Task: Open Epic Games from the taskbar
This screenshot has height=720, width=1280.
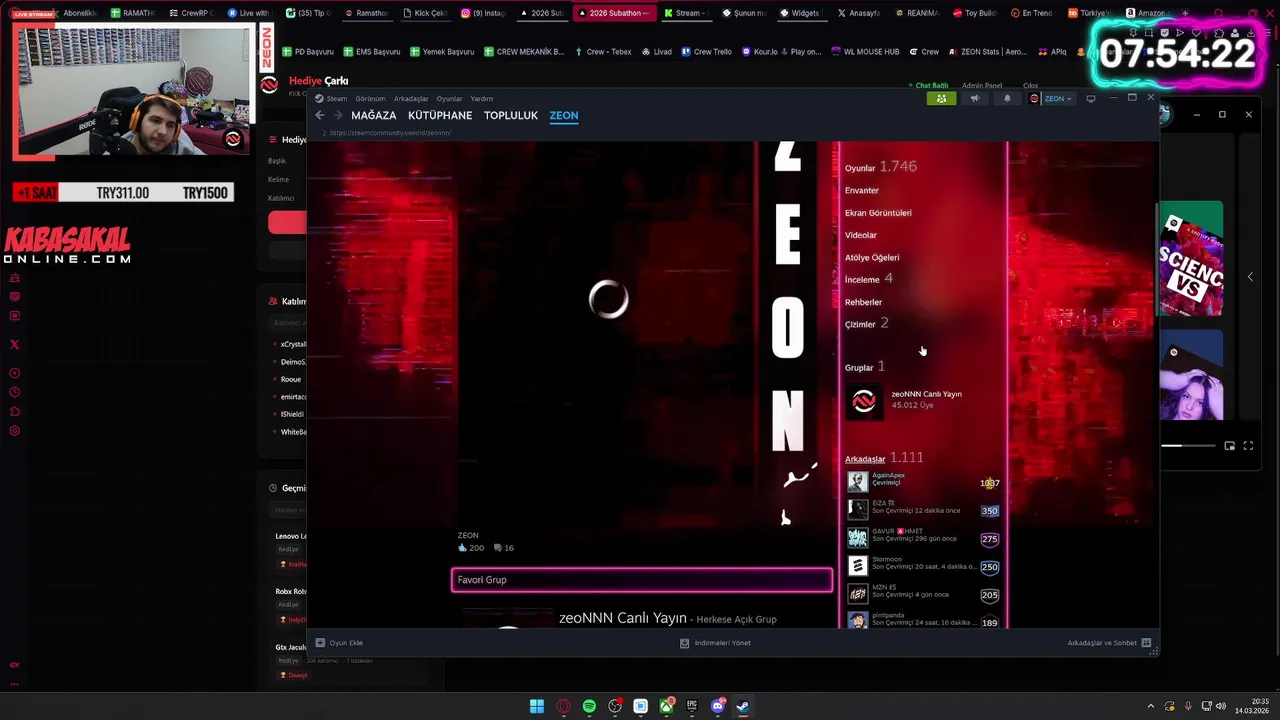Action: click(x=692, y=706)
